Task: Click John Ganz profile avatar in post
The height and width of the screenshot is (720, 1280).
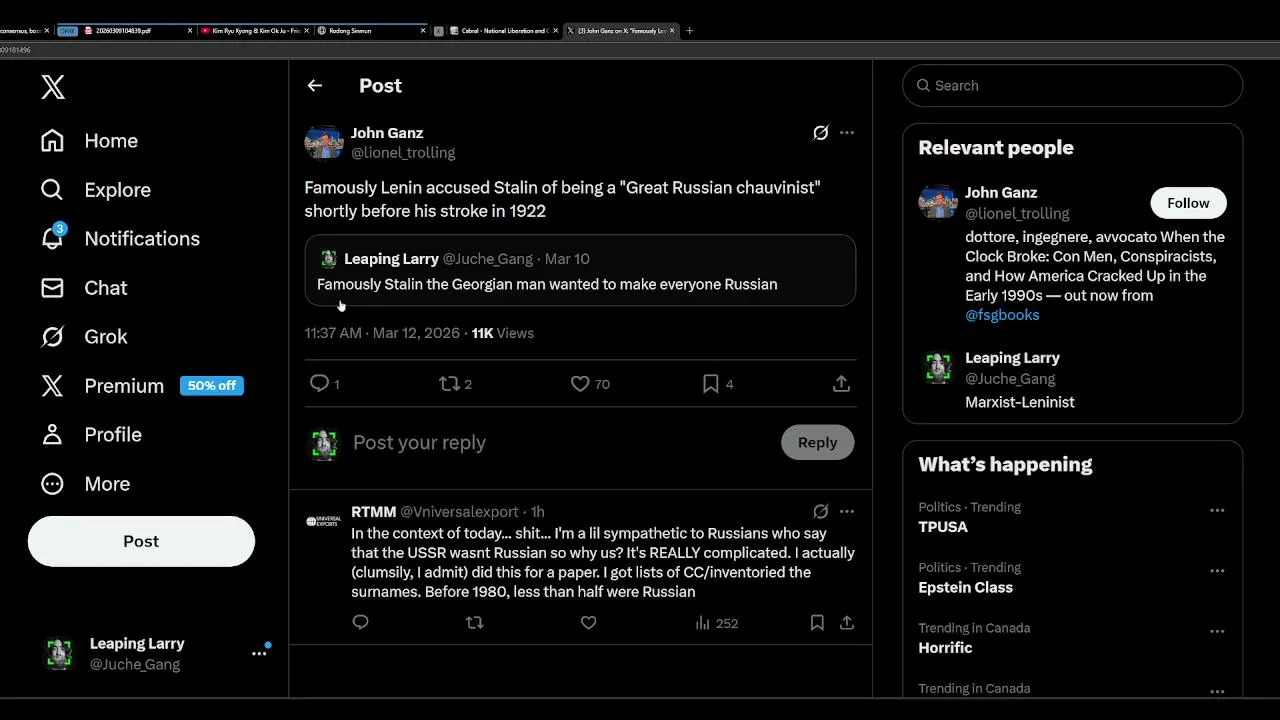Action: (x=324, y=142)
